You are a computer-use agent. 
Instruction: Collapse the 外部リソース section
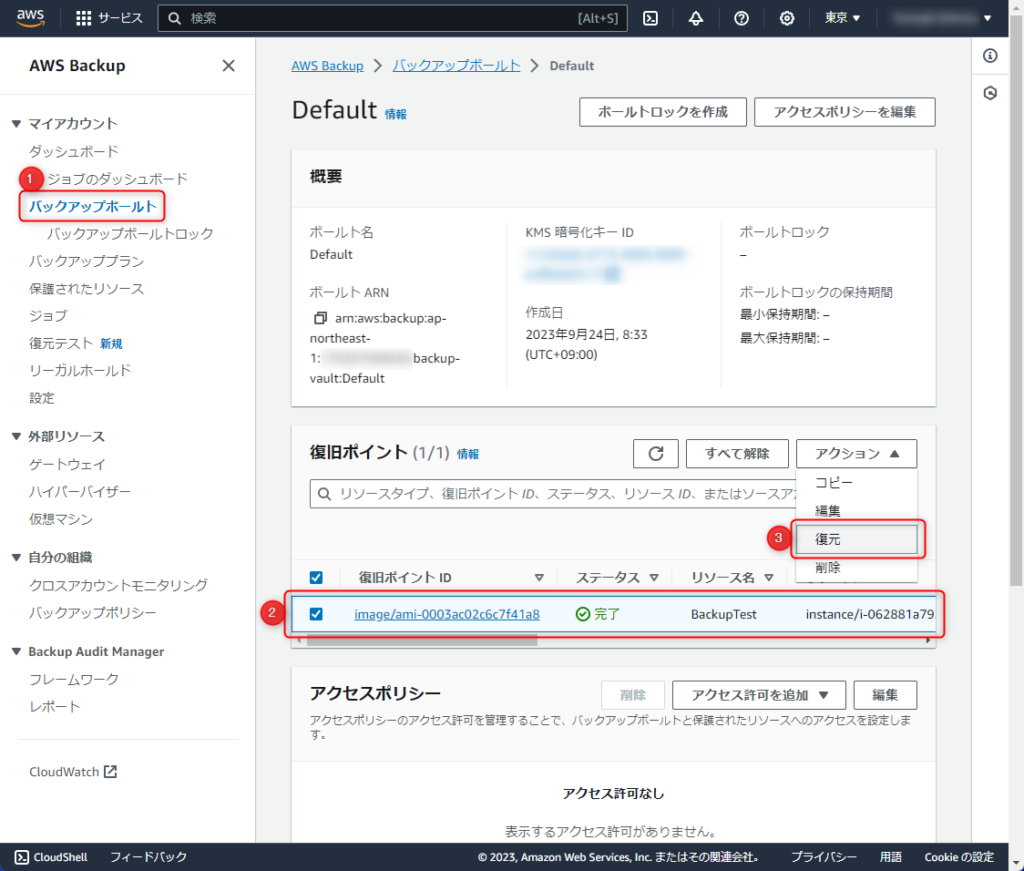(x=16, y=436)
